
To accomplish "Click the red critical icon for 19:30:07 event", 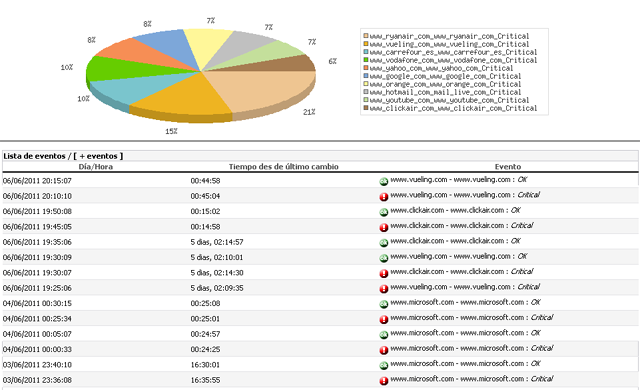I will coord(384,274).
